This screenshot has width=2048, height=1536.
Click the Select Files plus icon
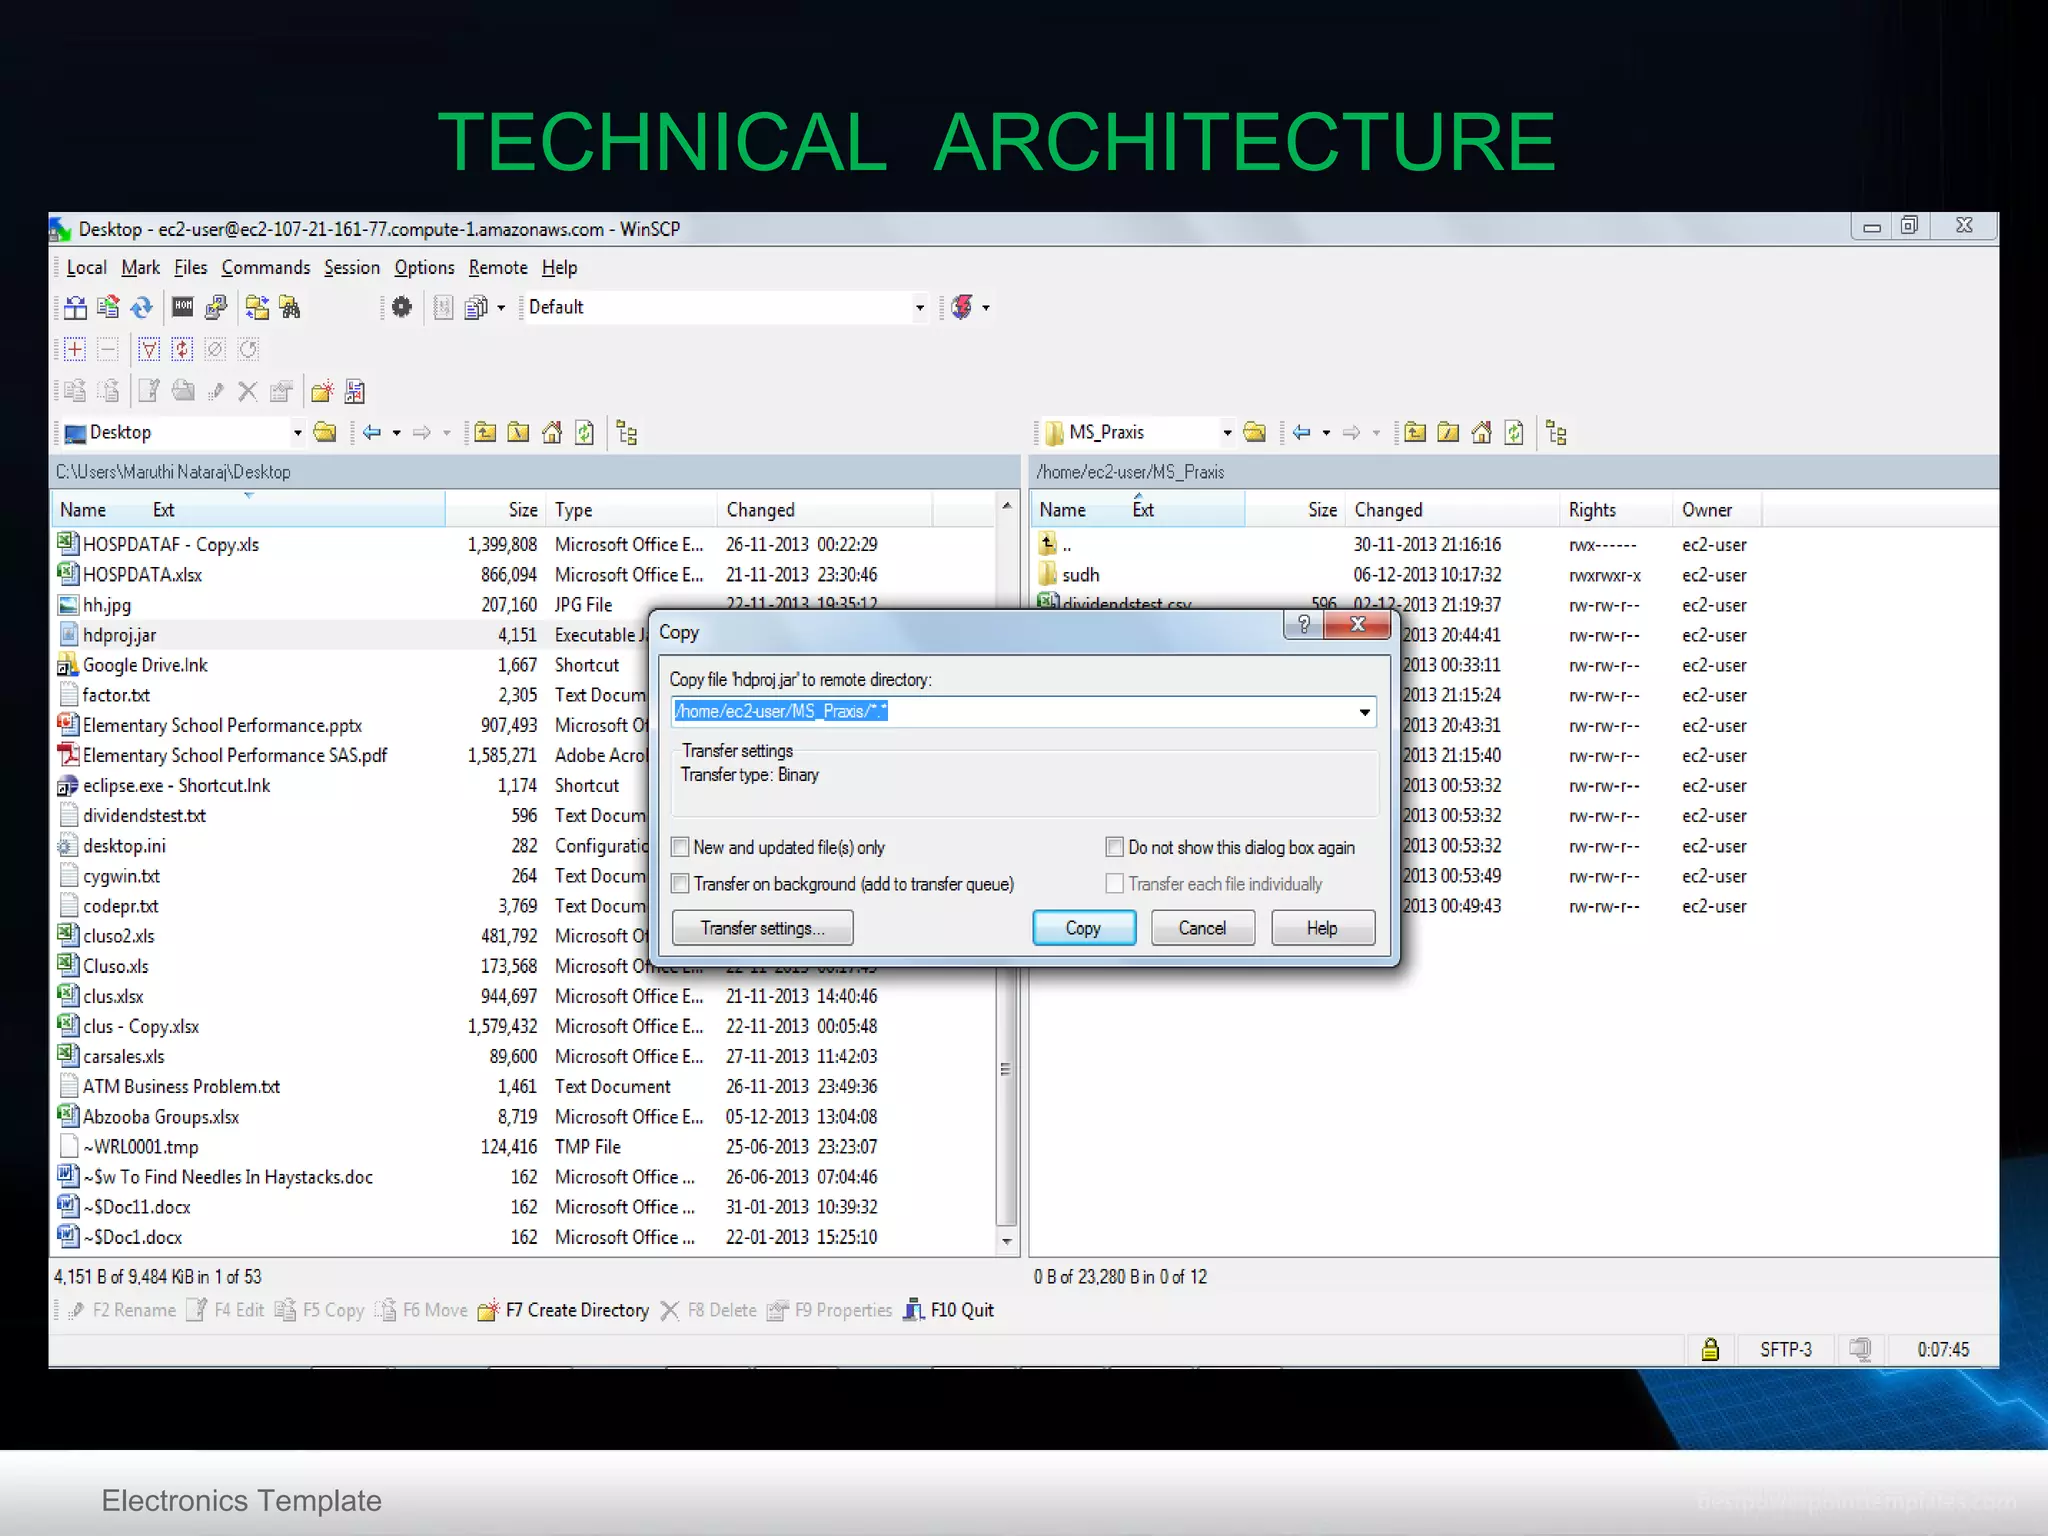(75, 349)
